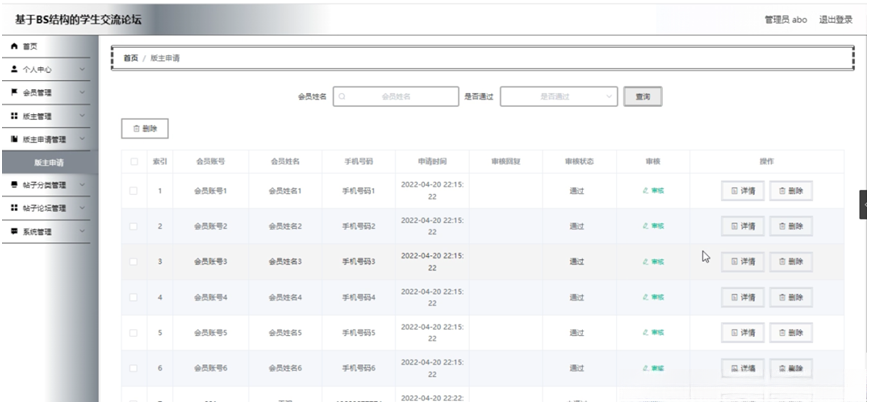Viewport: 869px width, 404px height.
Task: Delete row 4 with 删除 button
Action: tap(791, 297)
